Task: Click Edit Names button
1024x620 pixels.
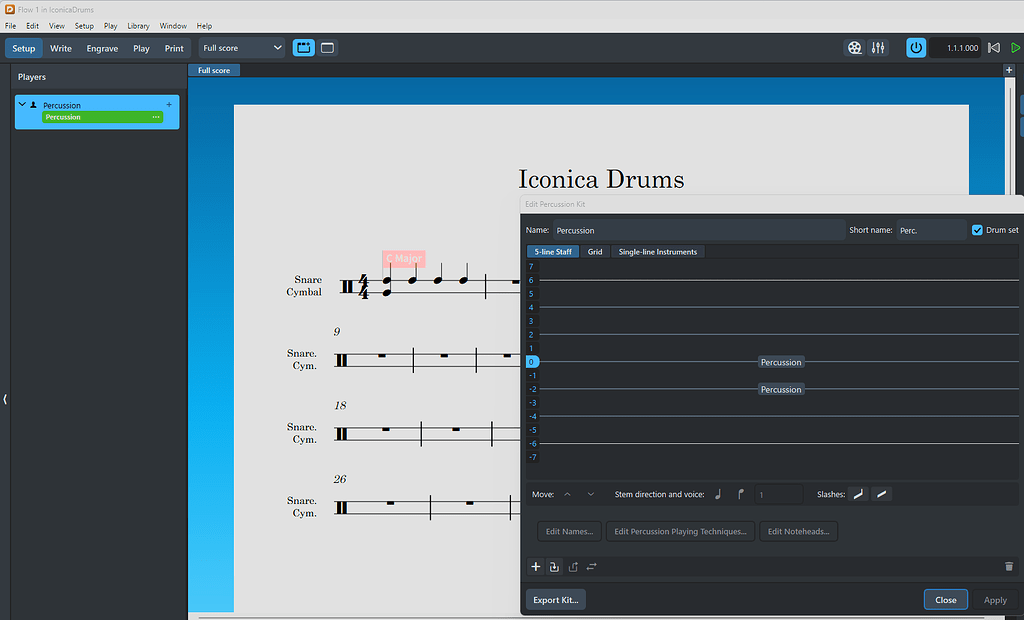Action: tap(569, 531)
